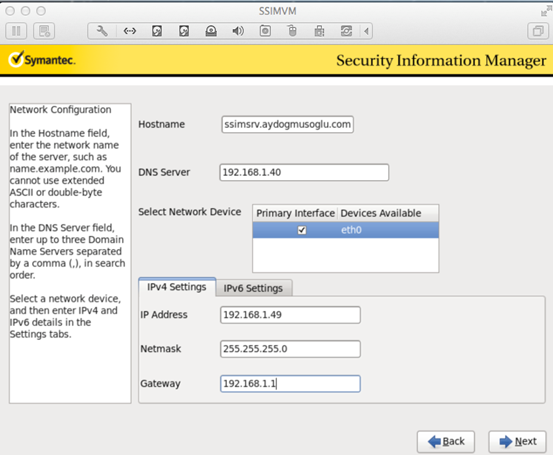
Task: Zoom the SSIMVM window
Action: click(x=41, y=11)
